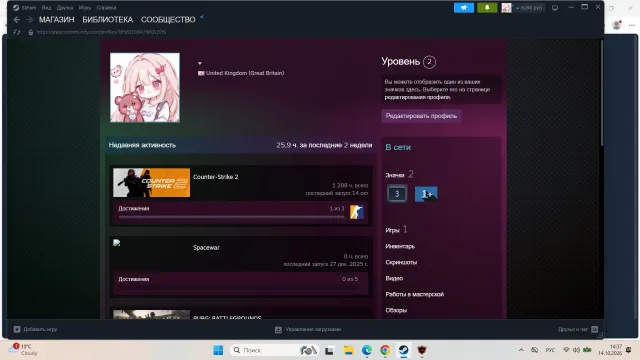Show hidden tray icons chevron
The height and width of the screenshot is (360, 640).
pos(521,350)
